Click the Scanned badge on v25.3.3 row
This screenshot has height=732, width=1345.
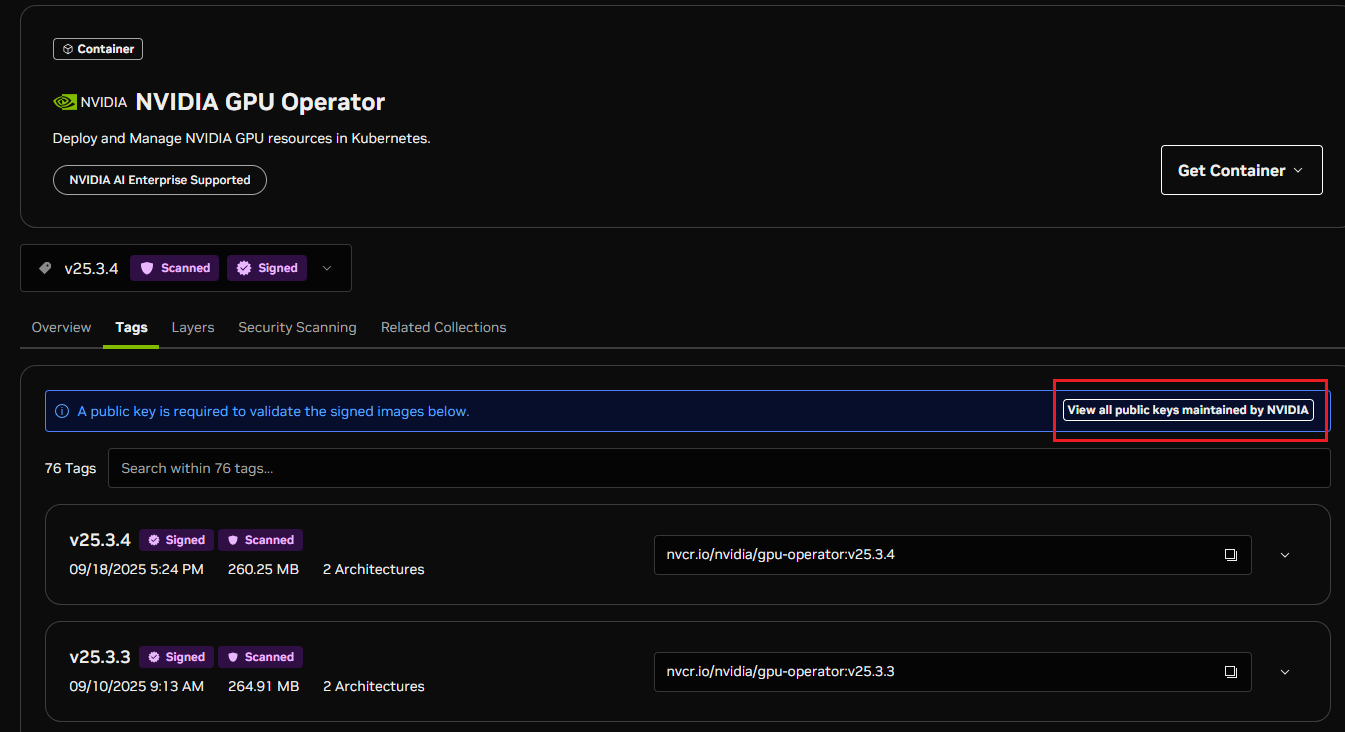(260, 657)
